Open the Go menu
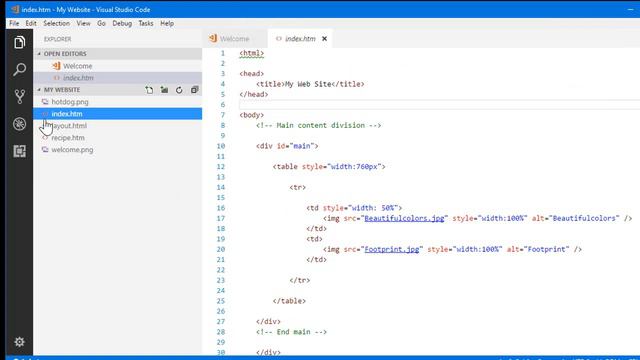The height and width of the screenshot is (360, 640). click(x=101, y=23)
